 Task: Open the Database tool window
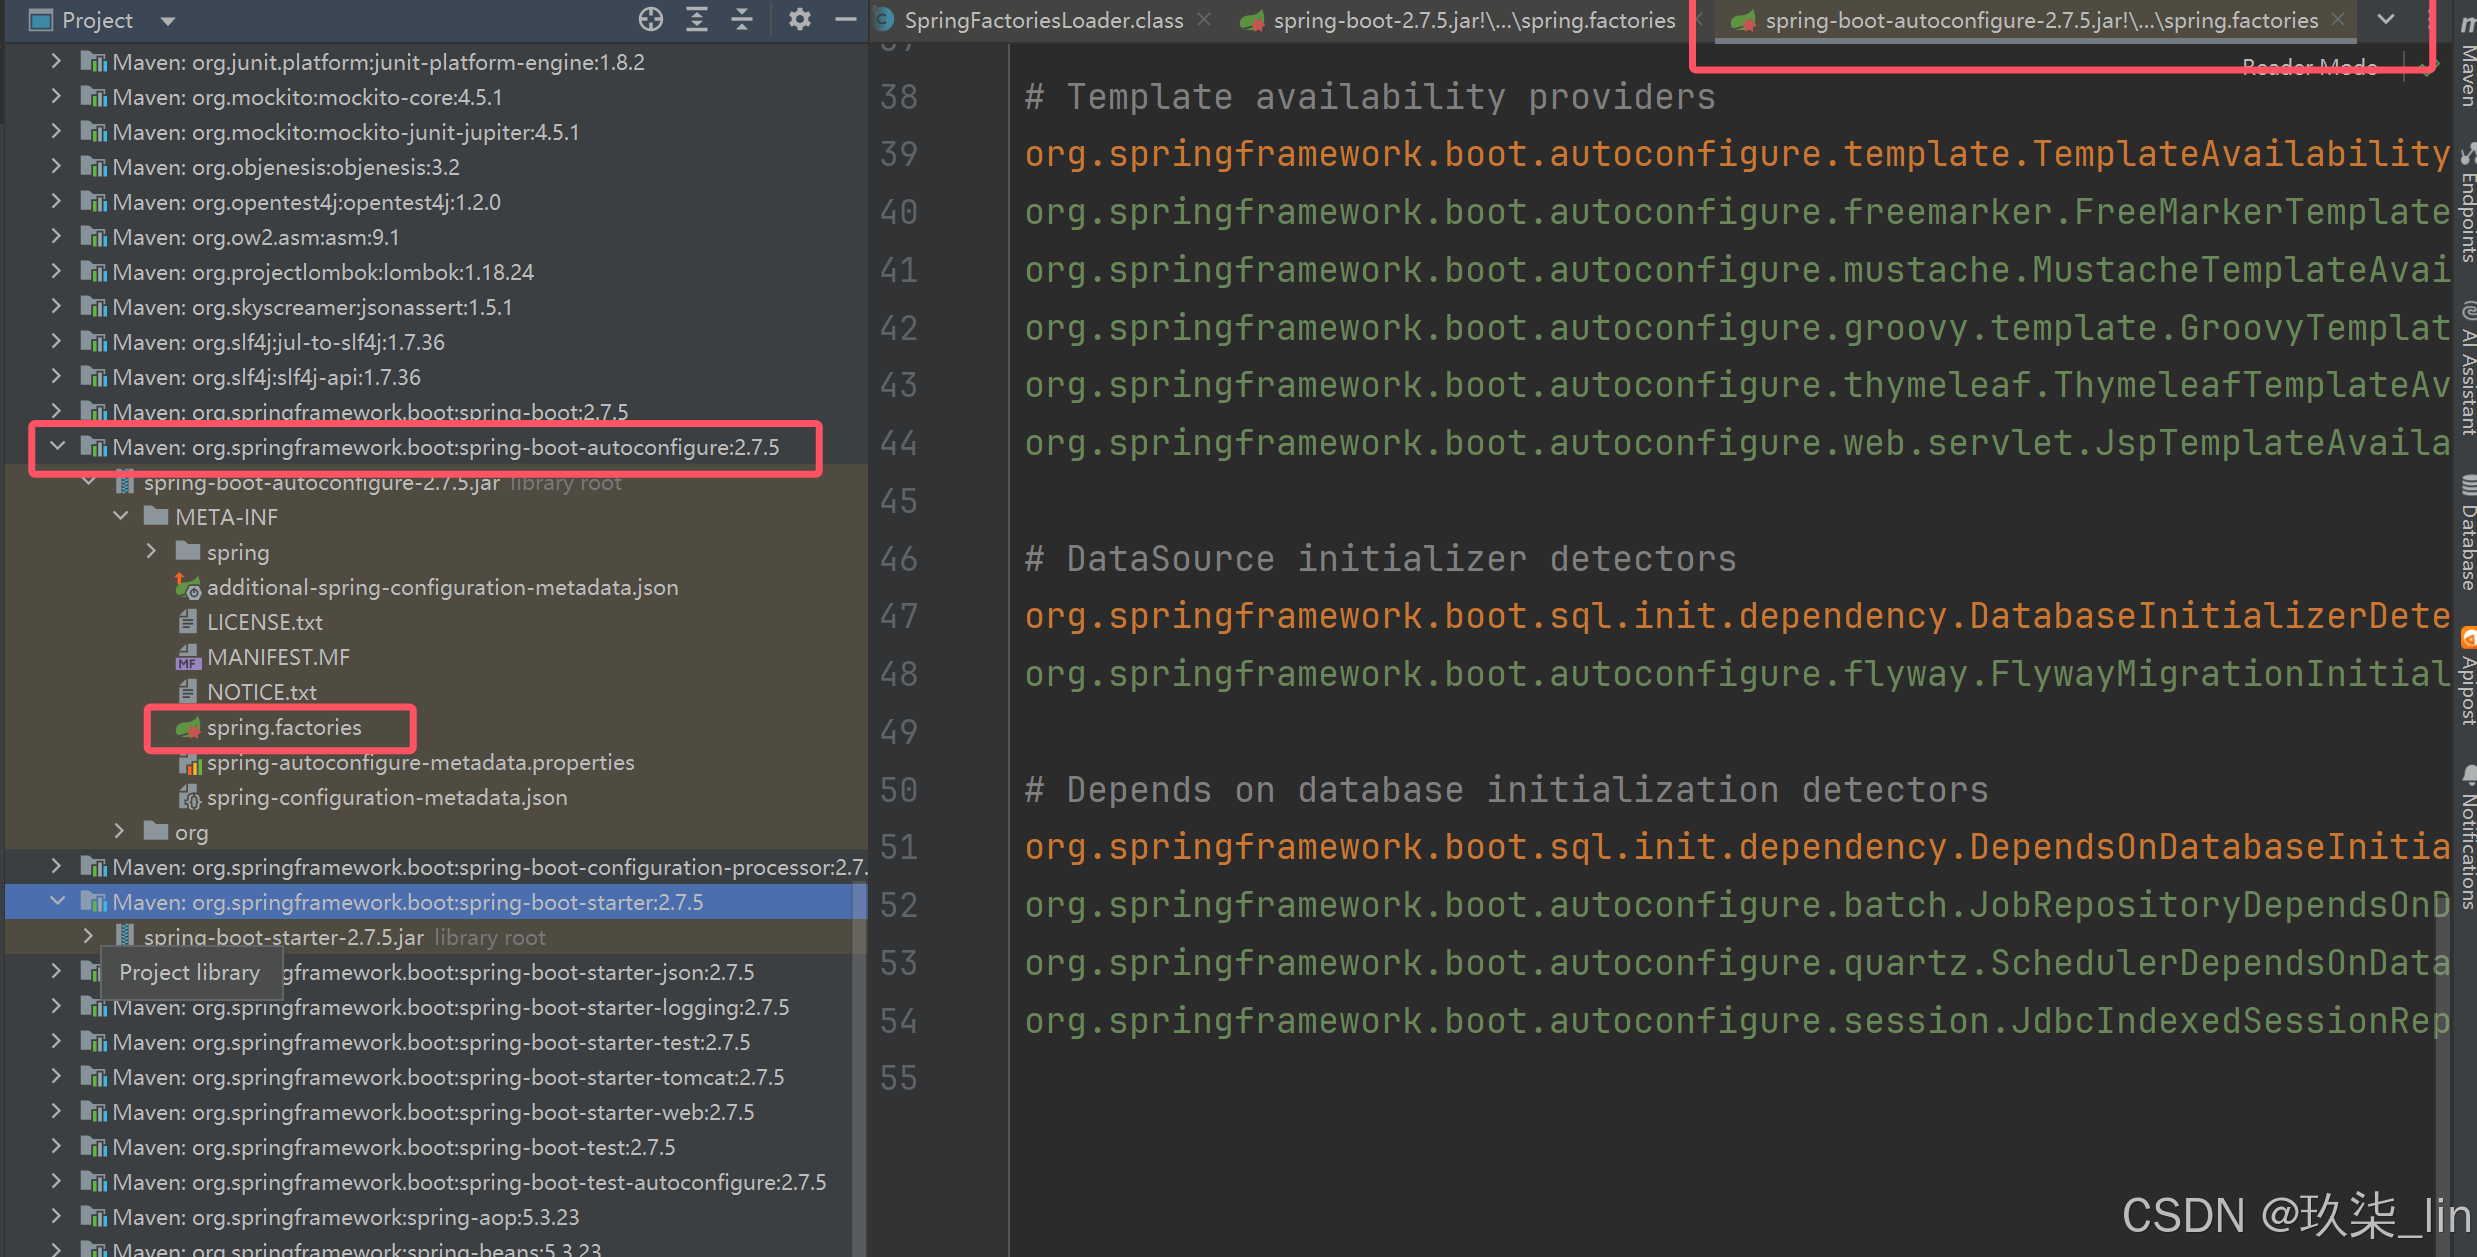2467,534
